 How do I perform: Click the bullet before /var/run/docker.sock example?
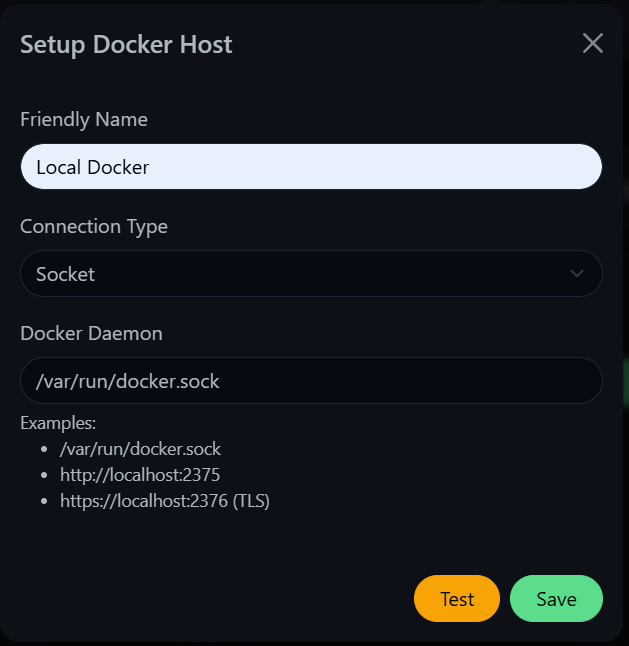[x=44, y=449]
